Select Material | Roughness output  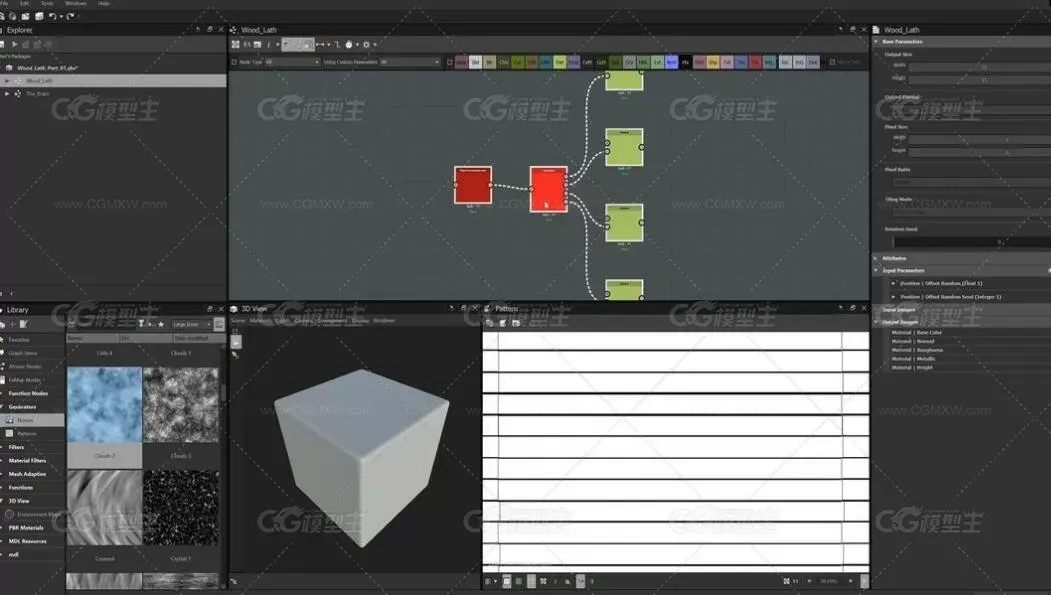[917, 350]
